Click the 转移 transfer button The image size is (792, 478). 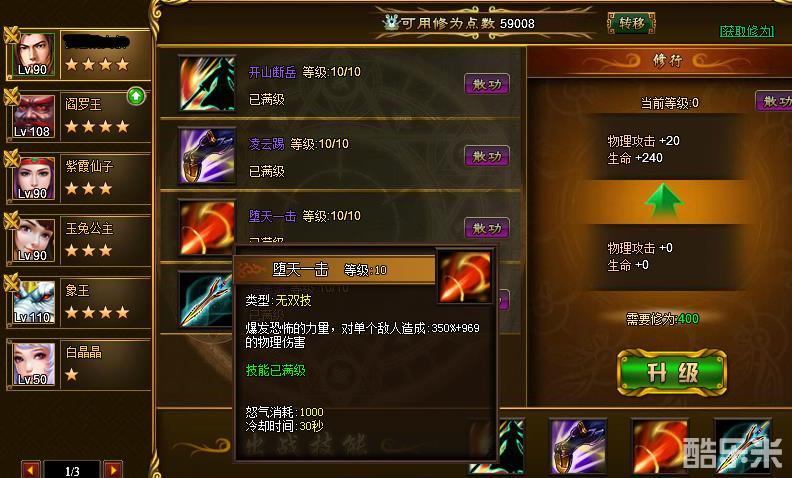click(631, 23)
